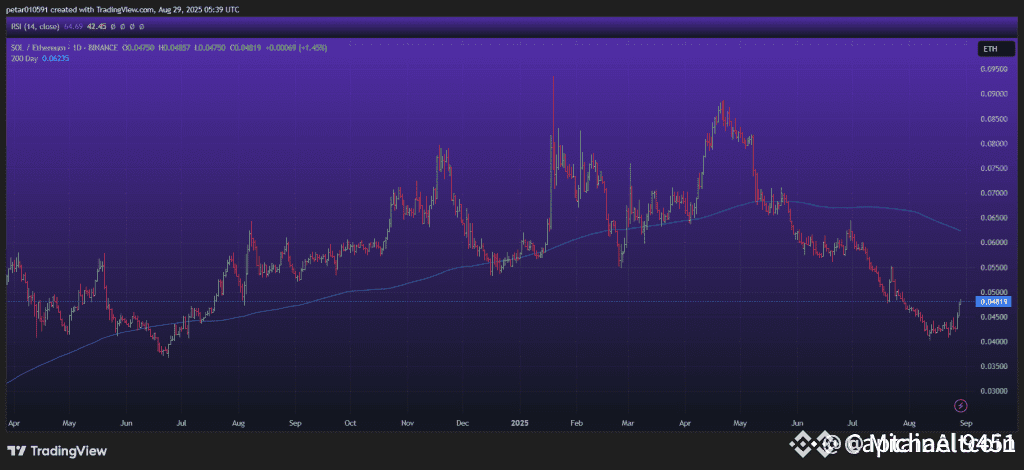
Task: Click the 200 Day value 0.06235
Action: coord(56,58)
